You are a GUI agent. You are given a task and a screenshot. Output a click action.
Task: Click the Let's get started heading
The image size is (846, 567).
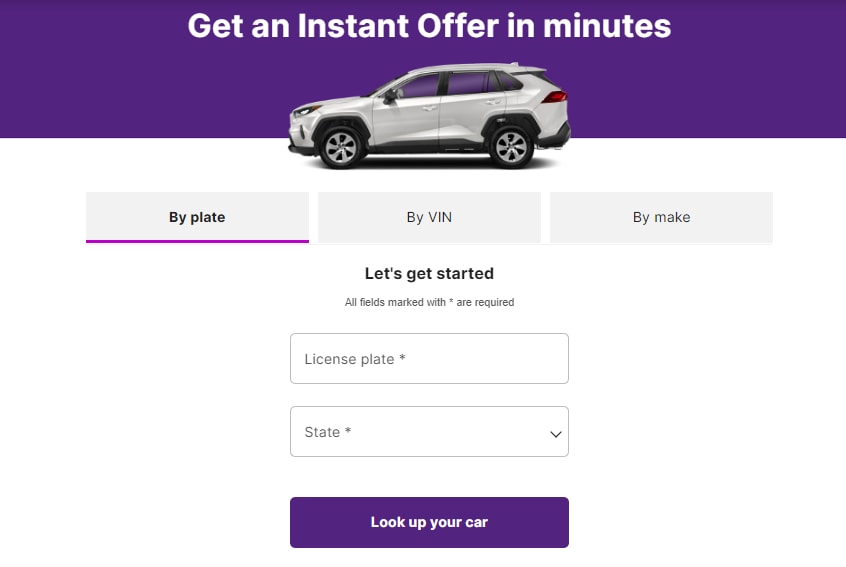[x=429, y=274]
